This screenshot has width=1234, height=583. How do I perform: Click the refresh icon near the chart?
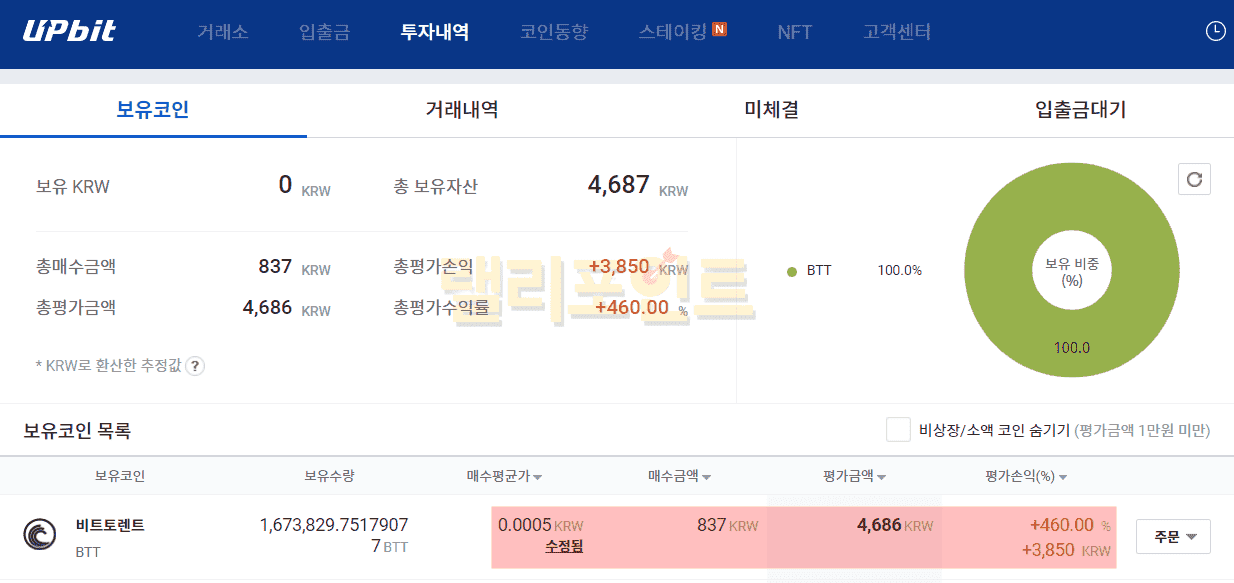tap(1193, 180)
